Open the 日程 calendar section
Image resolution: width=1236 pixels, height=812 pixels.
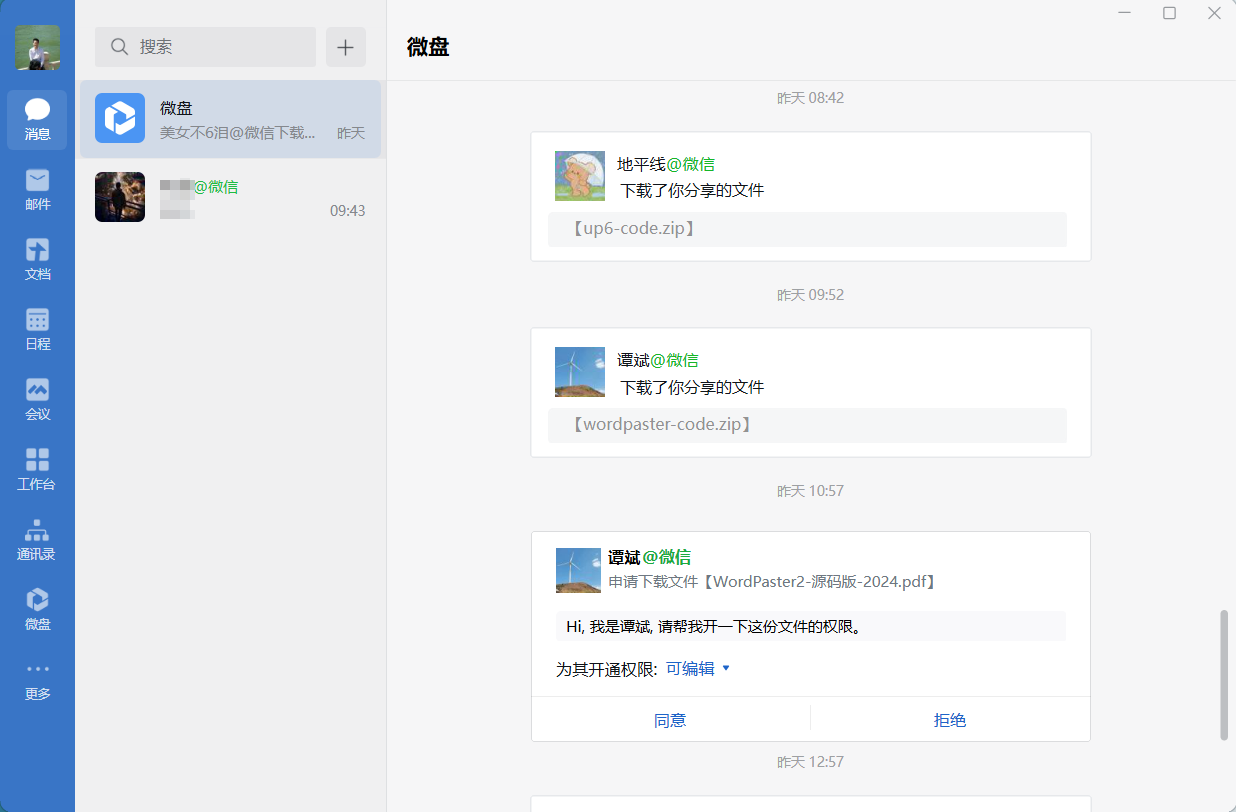37,330
